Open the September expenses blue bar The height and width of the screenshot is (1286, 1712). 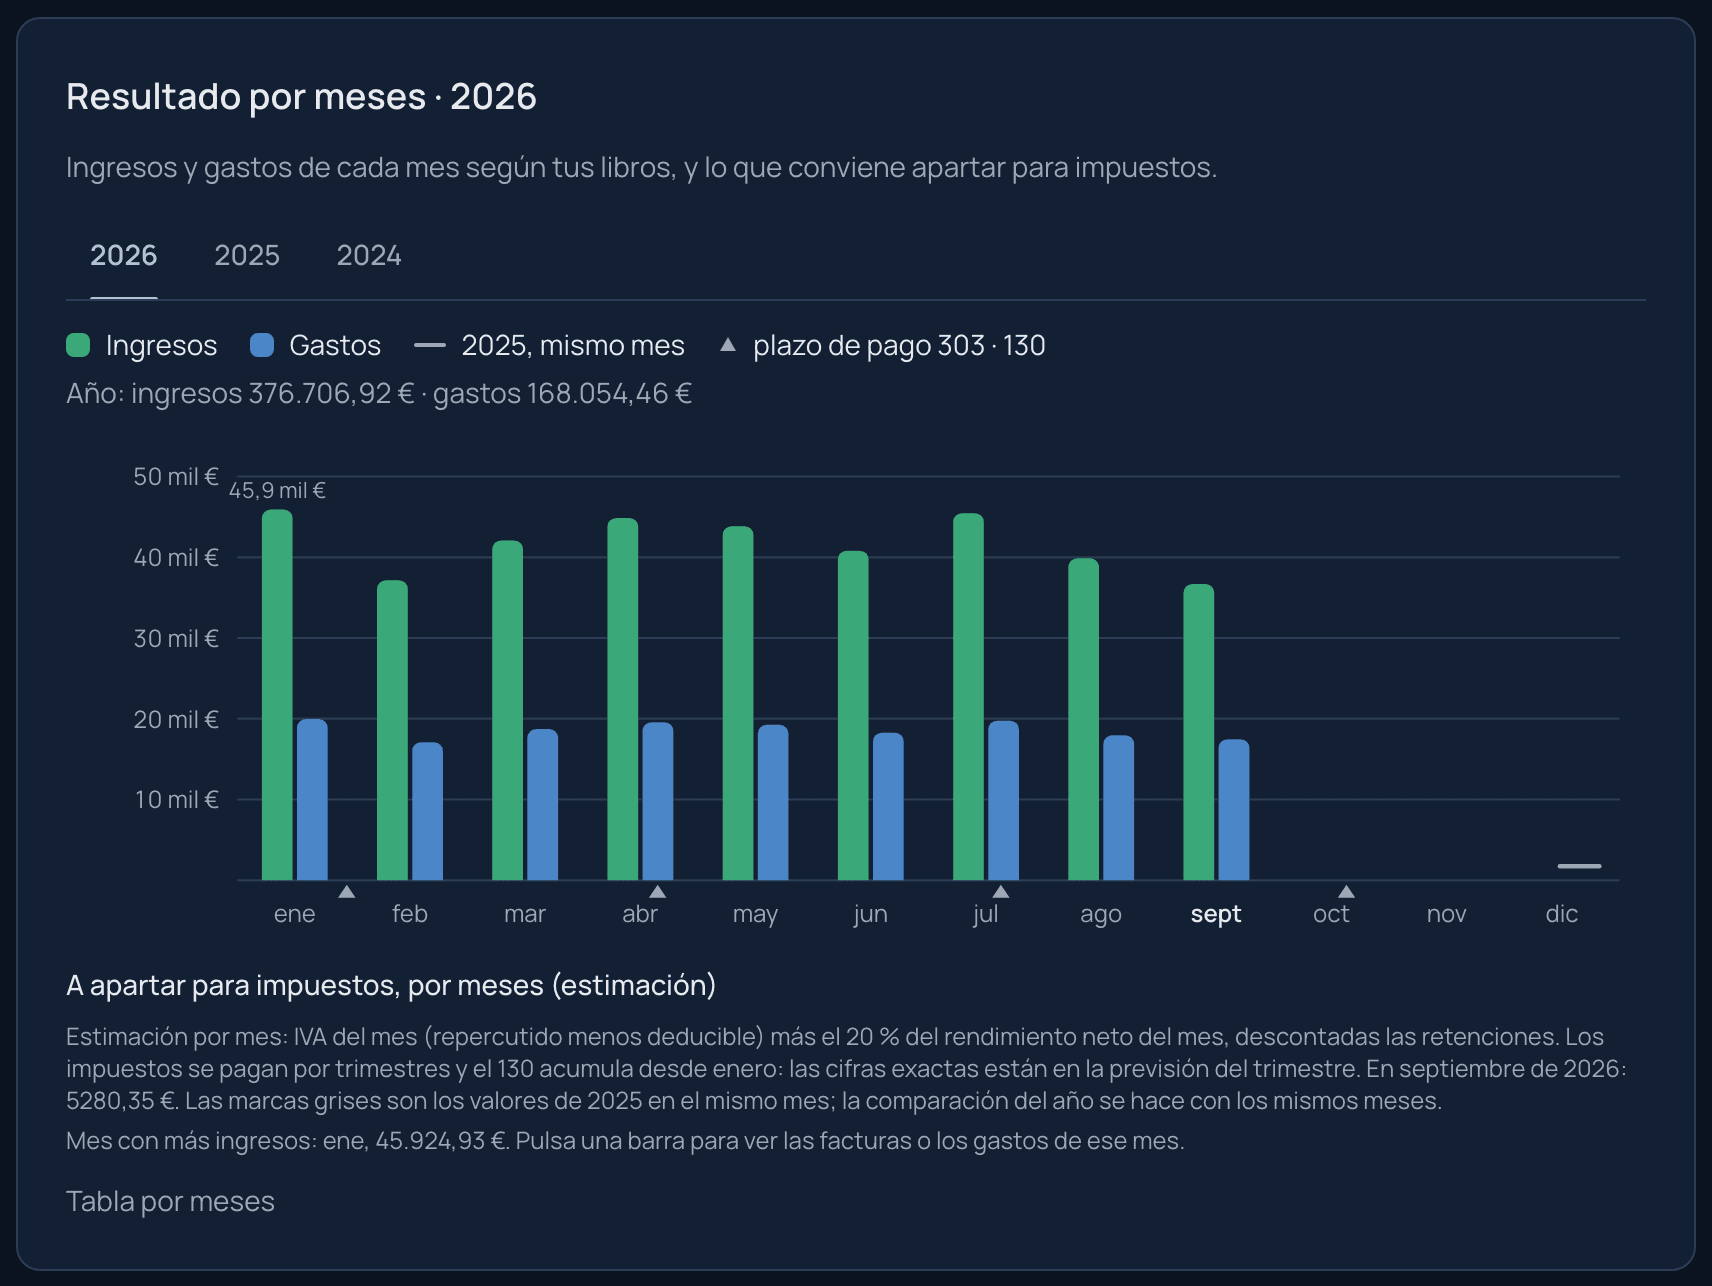click(1234, 810)
